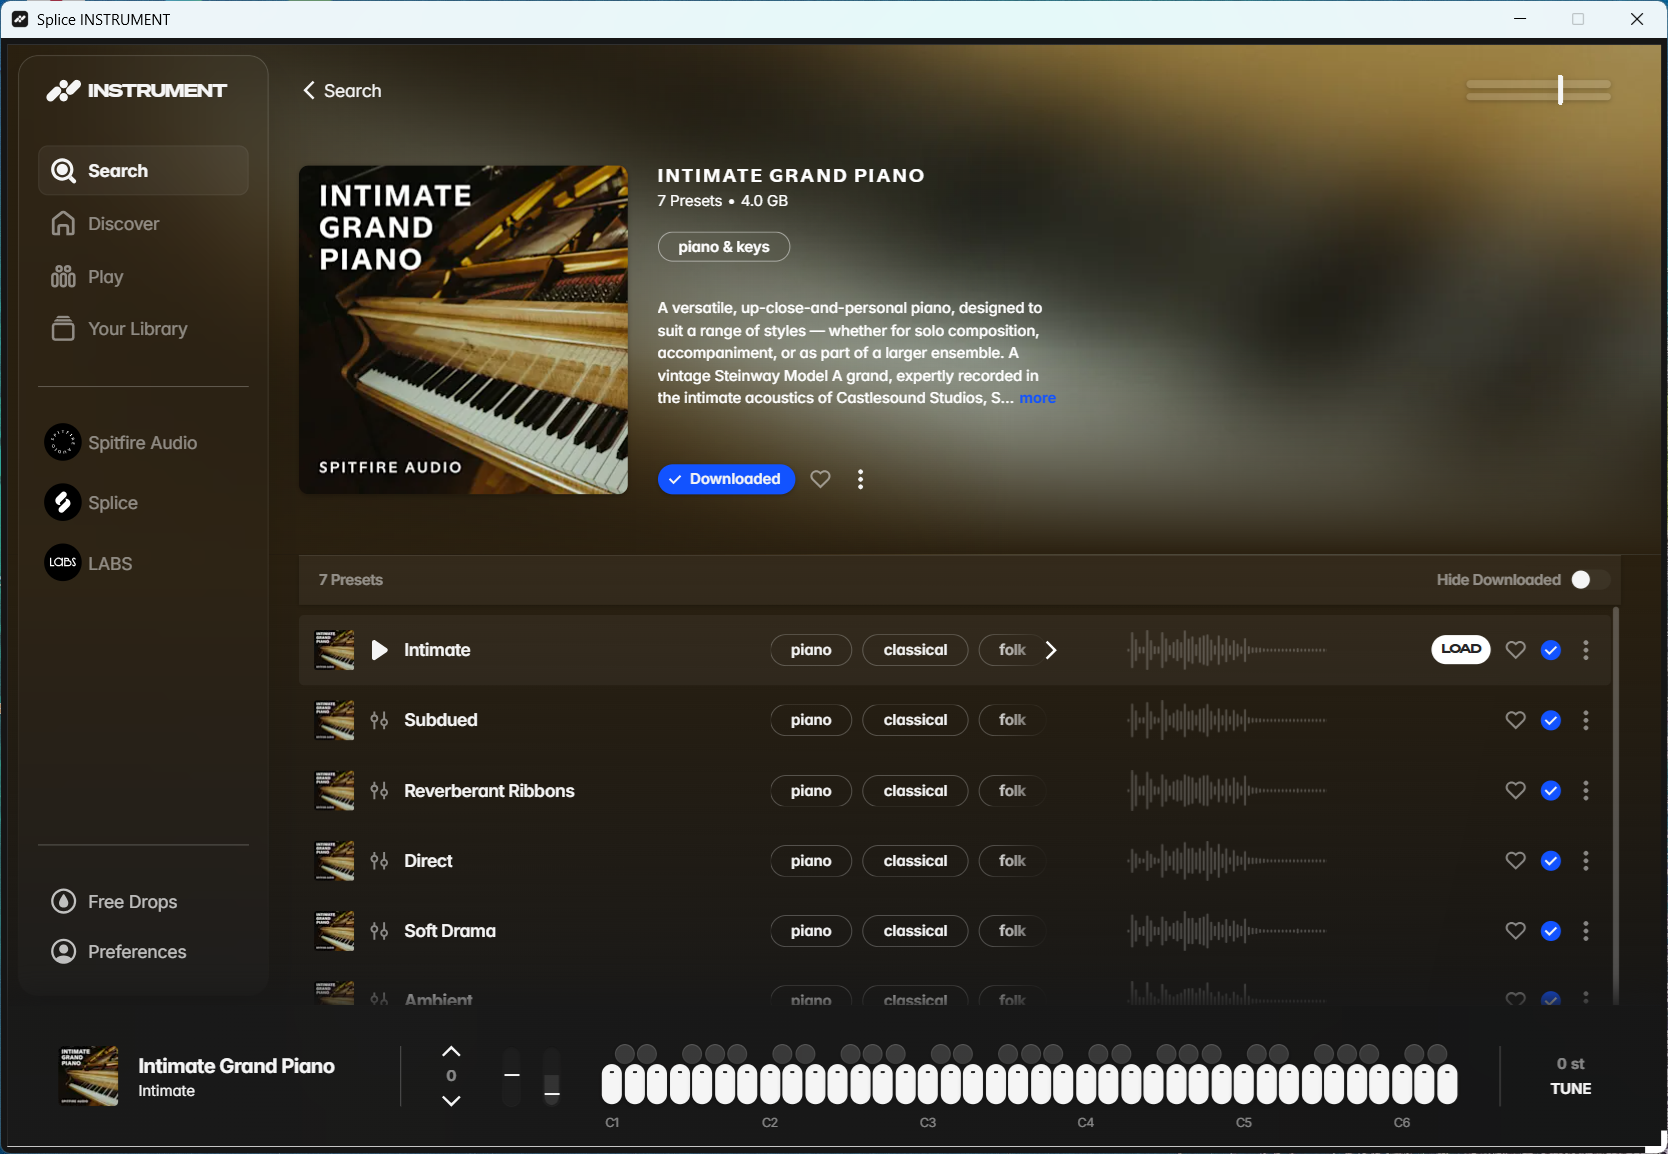Viewport: 1668px width, 1154px height.
Task: Shift octave up with arrow
Action: point(451,1051)
